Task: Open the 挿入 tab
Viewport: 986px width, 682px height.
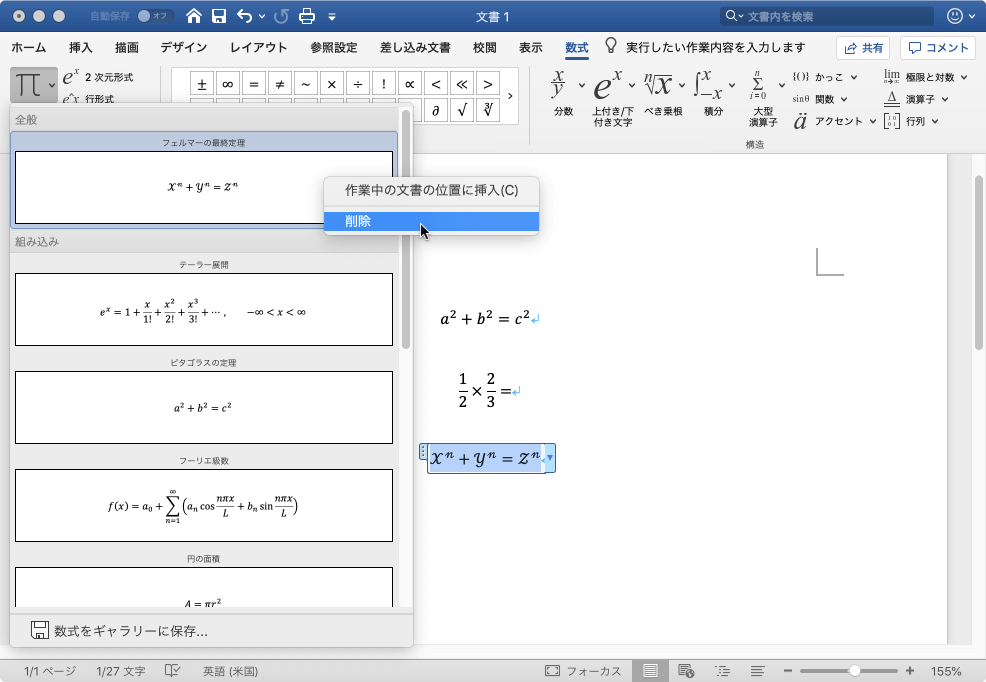Action: point(80,47)
